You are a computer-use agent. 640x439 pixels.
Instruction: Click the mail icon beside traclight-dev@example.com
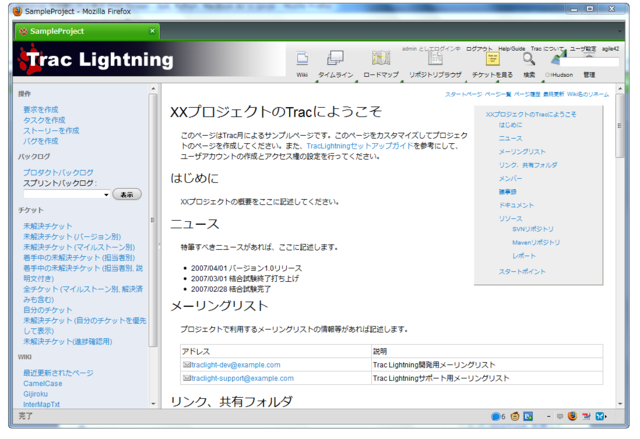(x=187, y=364)
